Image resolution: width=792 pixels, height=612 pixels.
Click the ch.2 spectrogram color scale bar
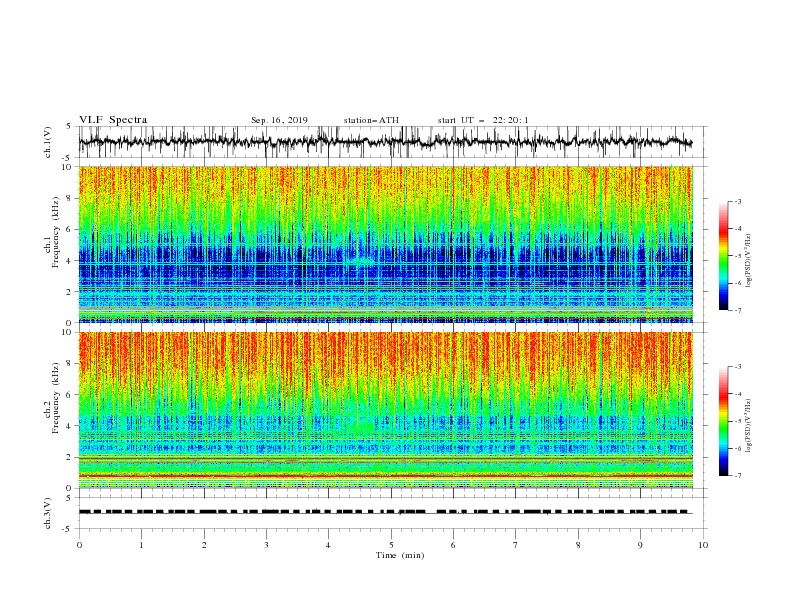(724, 421)
